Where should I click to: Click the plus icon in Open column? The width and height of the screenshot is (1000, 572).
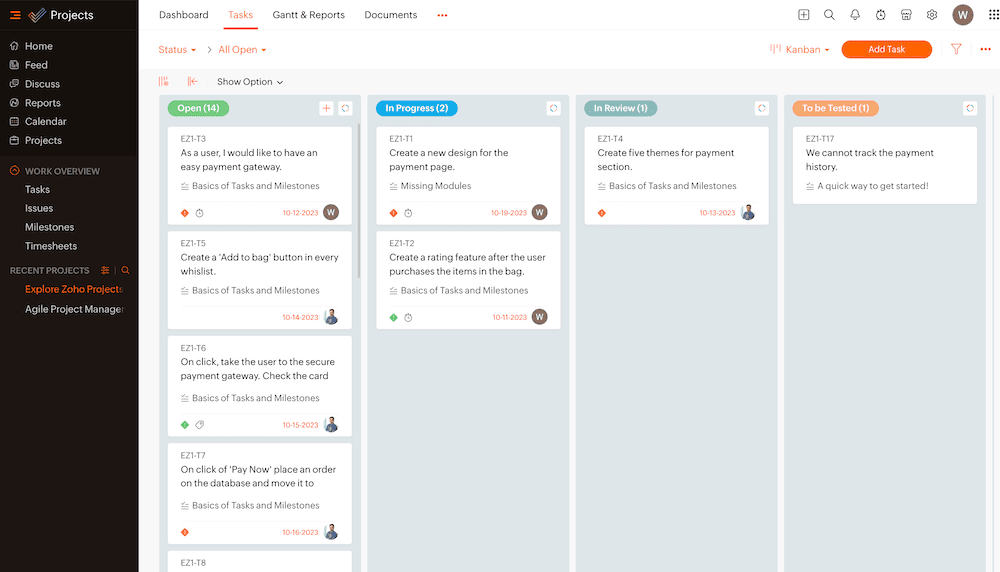[x=326, y=108]
